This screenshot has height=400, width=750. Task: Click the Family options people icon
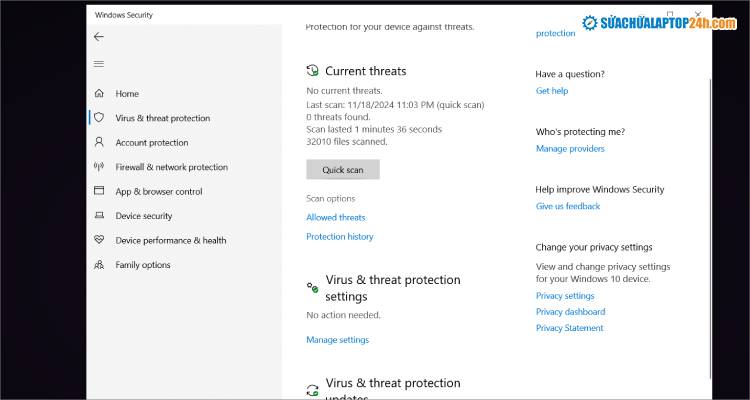(98, 265)
